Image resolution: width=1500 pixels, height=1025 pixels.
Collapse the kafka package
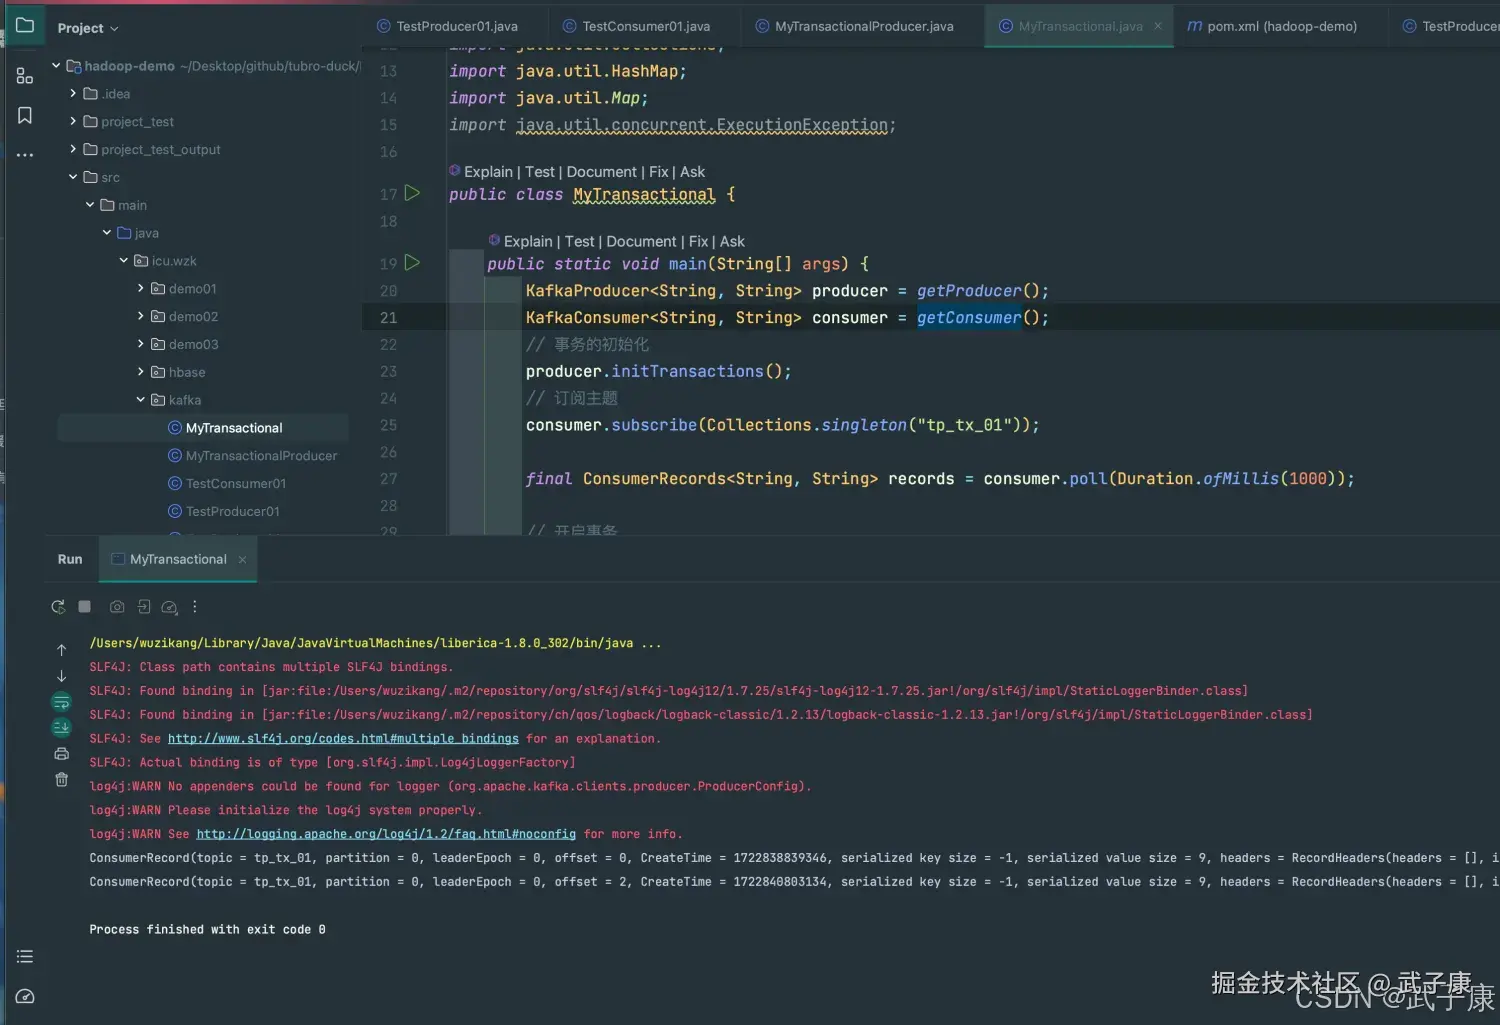click(x=141, y=399)
